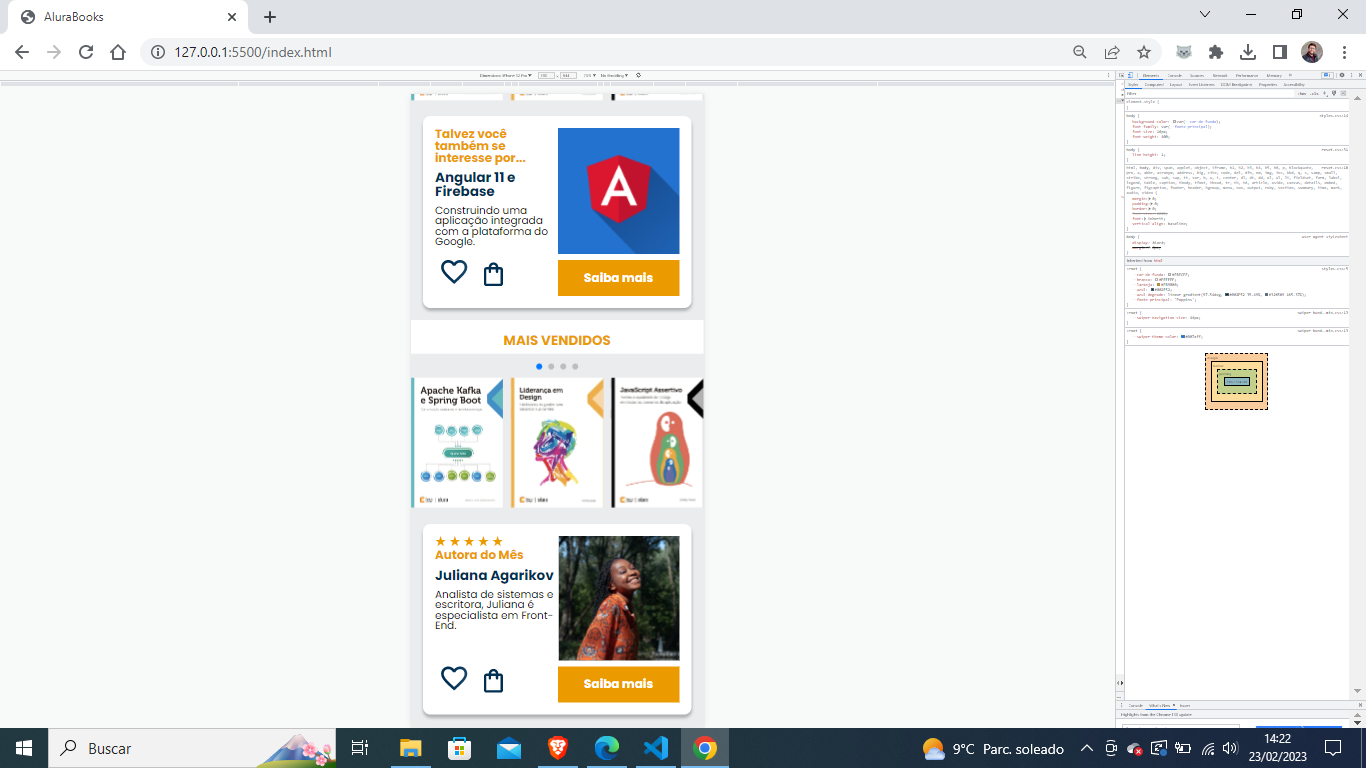Open the device zoom percentage dropdown

590,75
